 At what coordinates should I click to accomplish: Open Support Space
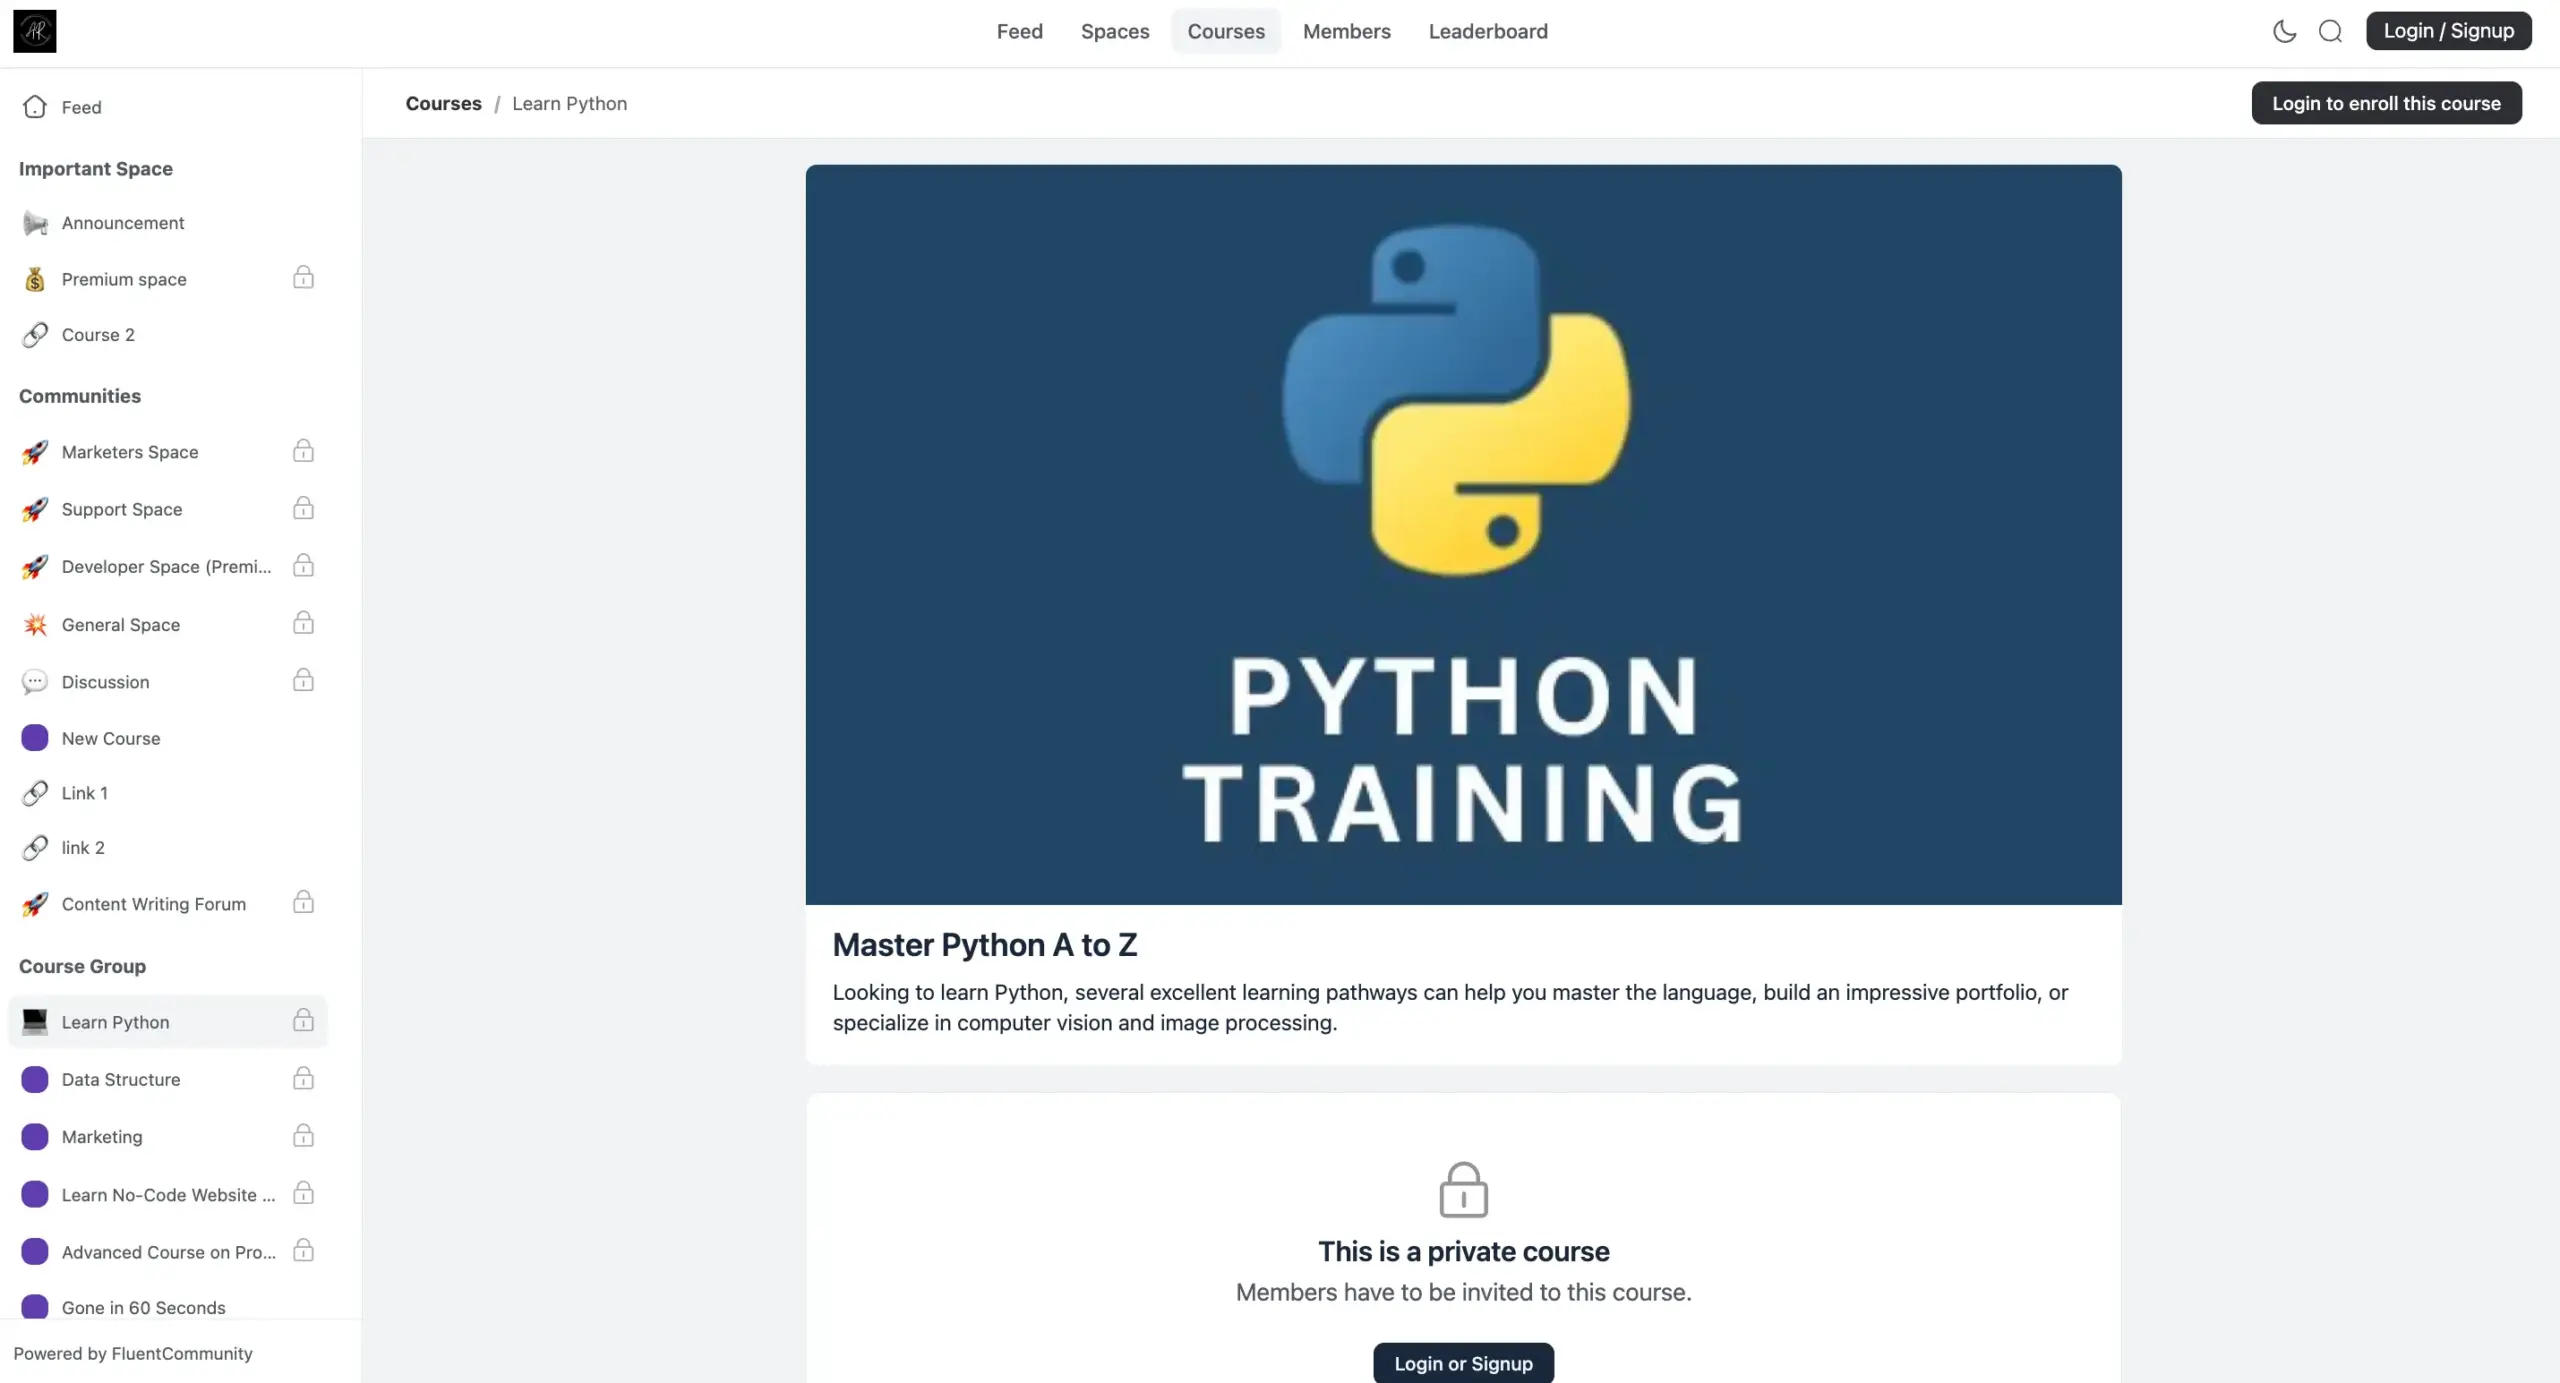tap(168, 509)
